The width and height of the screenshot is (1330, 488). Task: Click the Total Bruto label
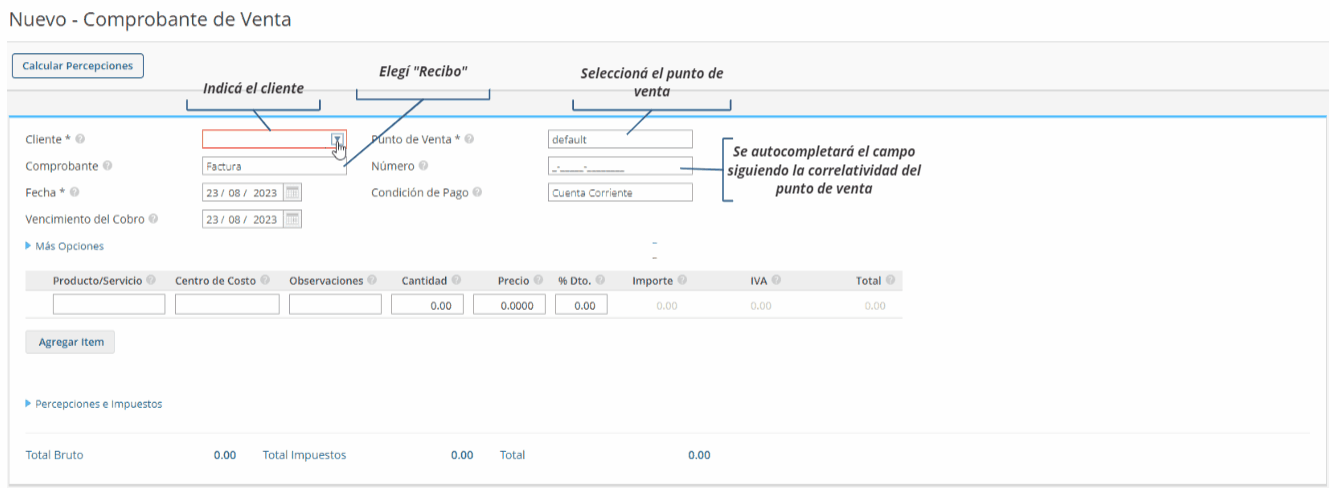click(54, 455)
